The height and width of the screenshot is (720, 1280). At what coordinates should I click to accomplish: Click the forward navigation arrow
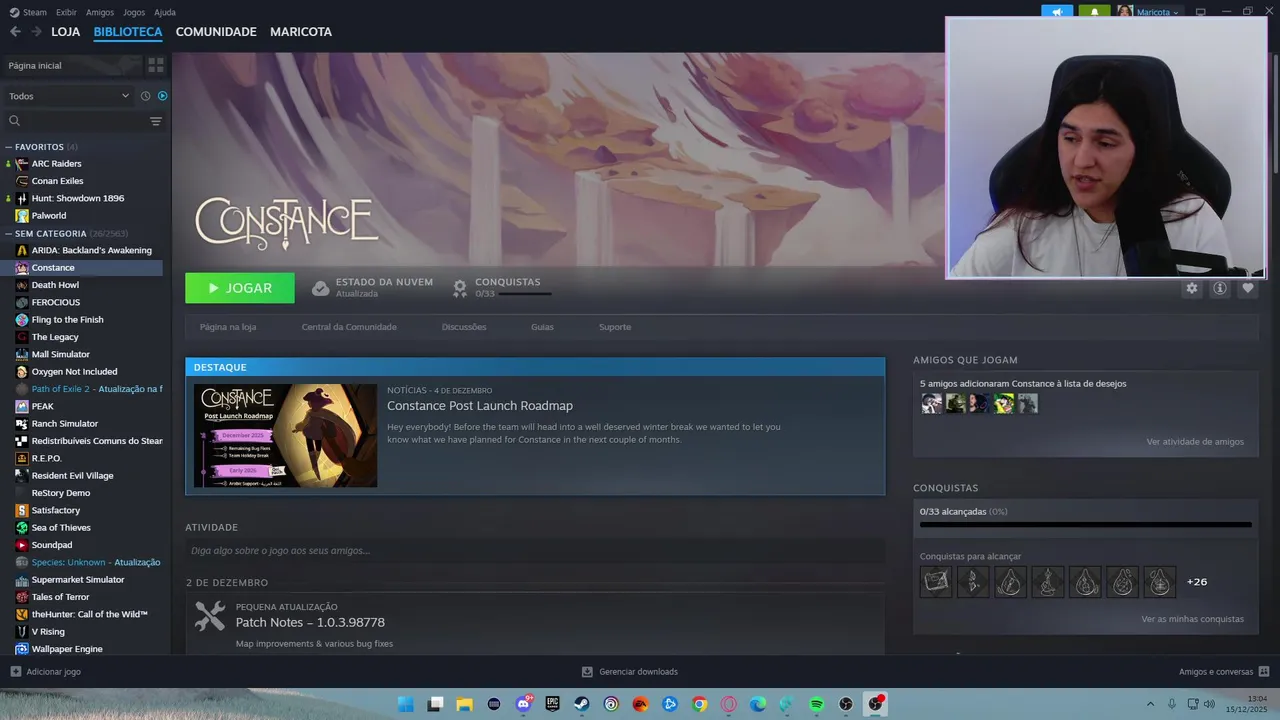click(36, 32)
